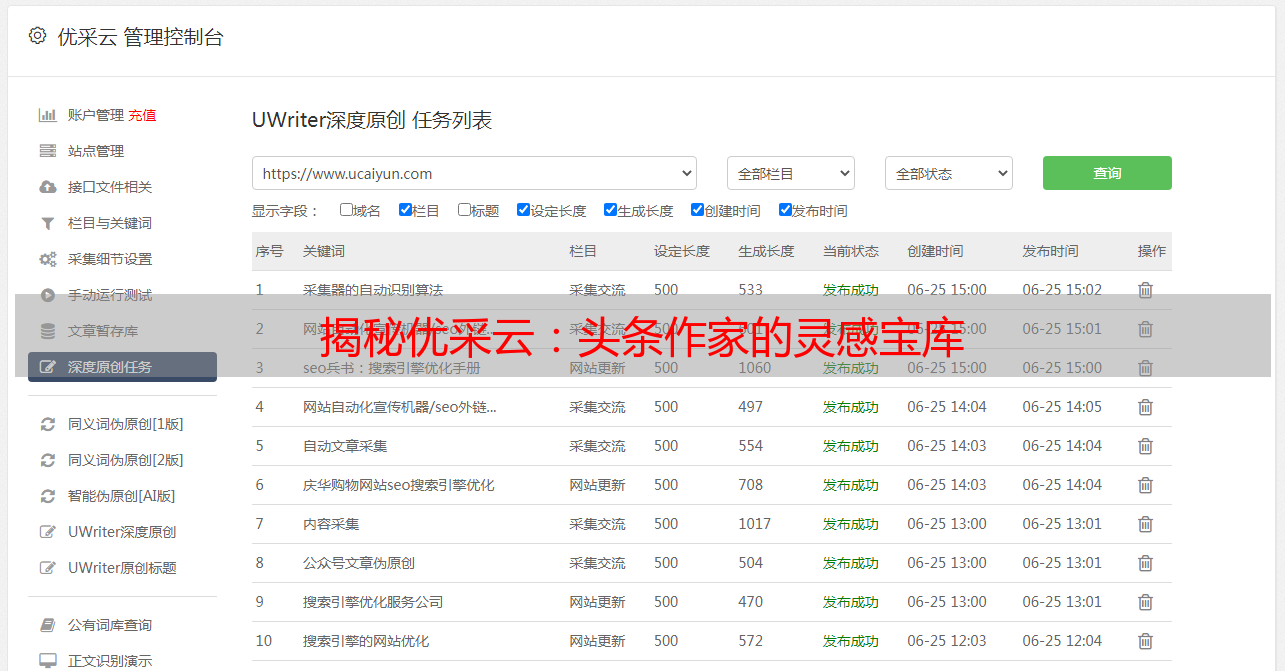This screenshot has width=1285, height=671.
Task: Go to 公有词库查询 in the sidebar
Action: point(110,625)
